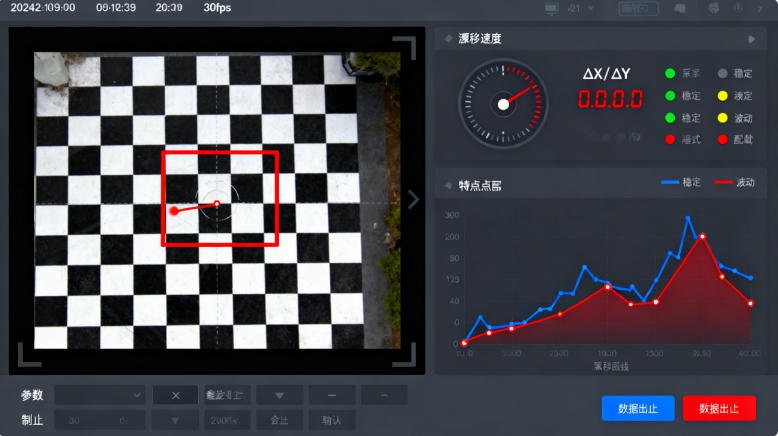Click the power icon in the top bar
778x436 pixels.
(x=738, y=8)
